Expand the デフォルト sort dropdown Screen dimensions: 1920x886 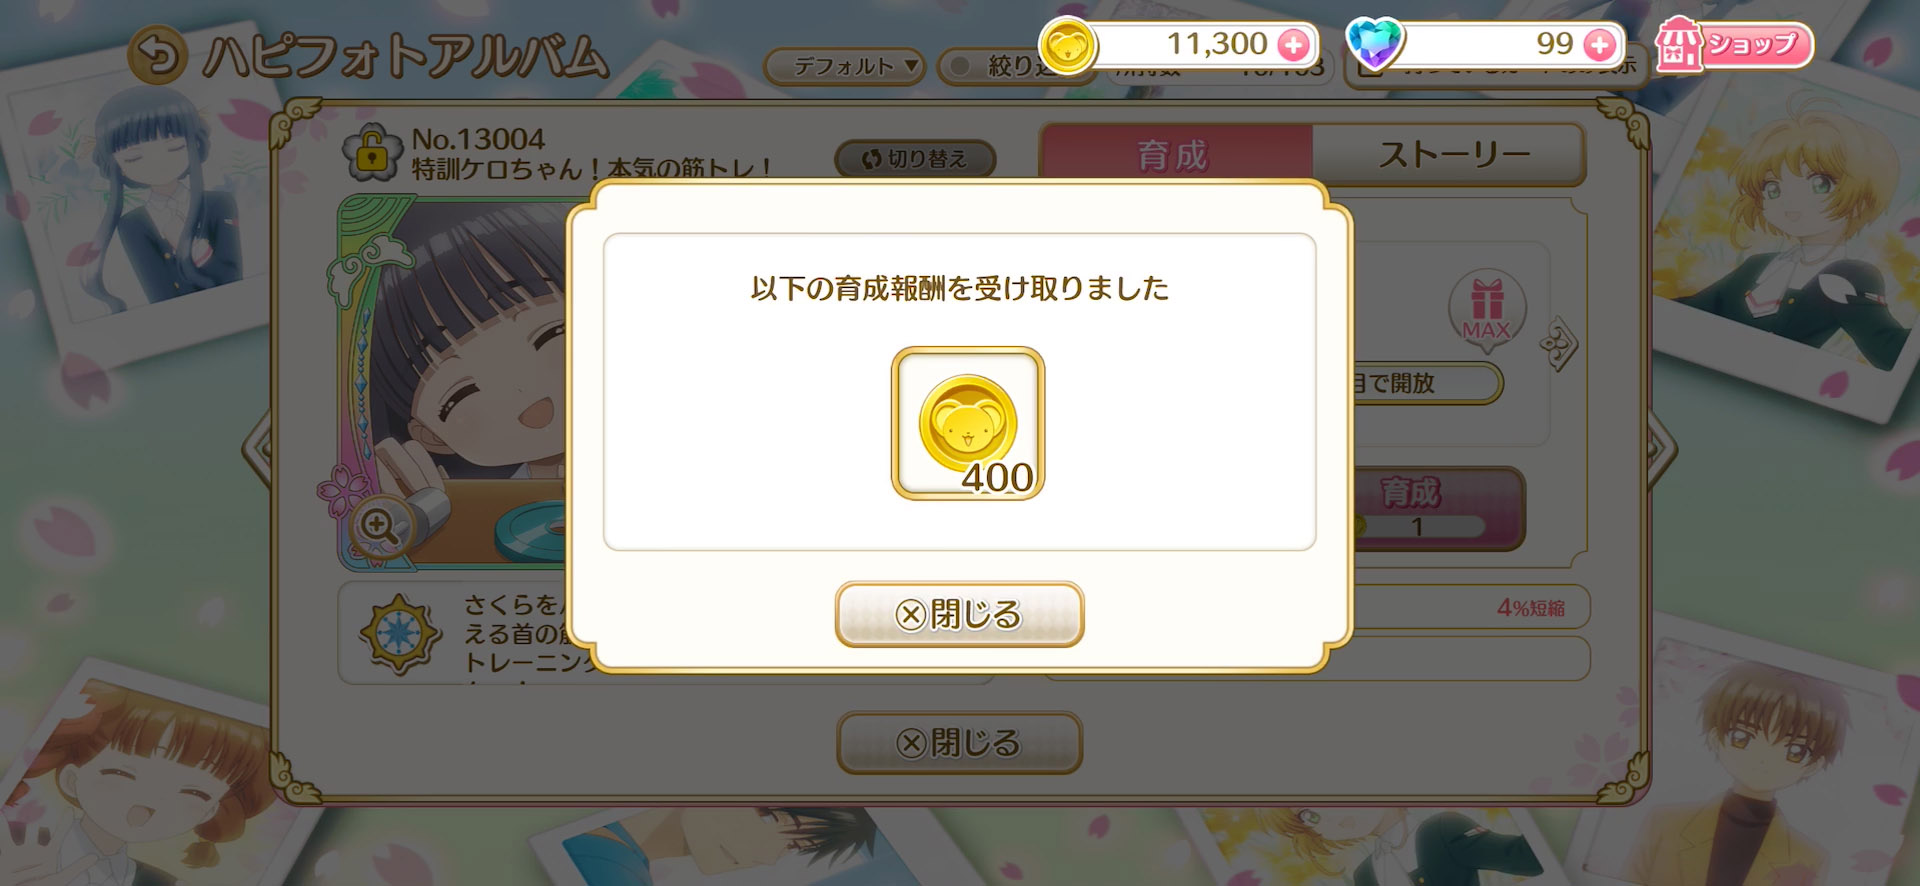[x=844, y=67]
